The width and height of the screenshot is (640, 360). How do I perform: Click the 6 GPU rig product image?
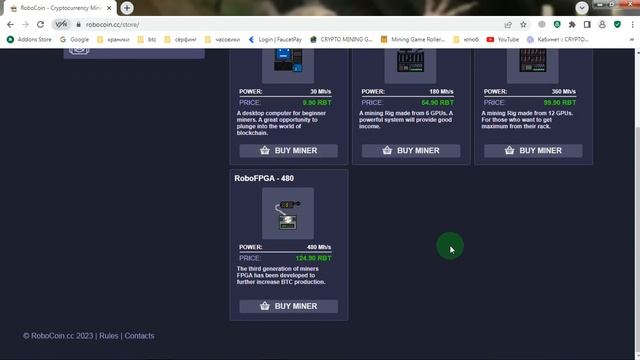click(410, 65)
